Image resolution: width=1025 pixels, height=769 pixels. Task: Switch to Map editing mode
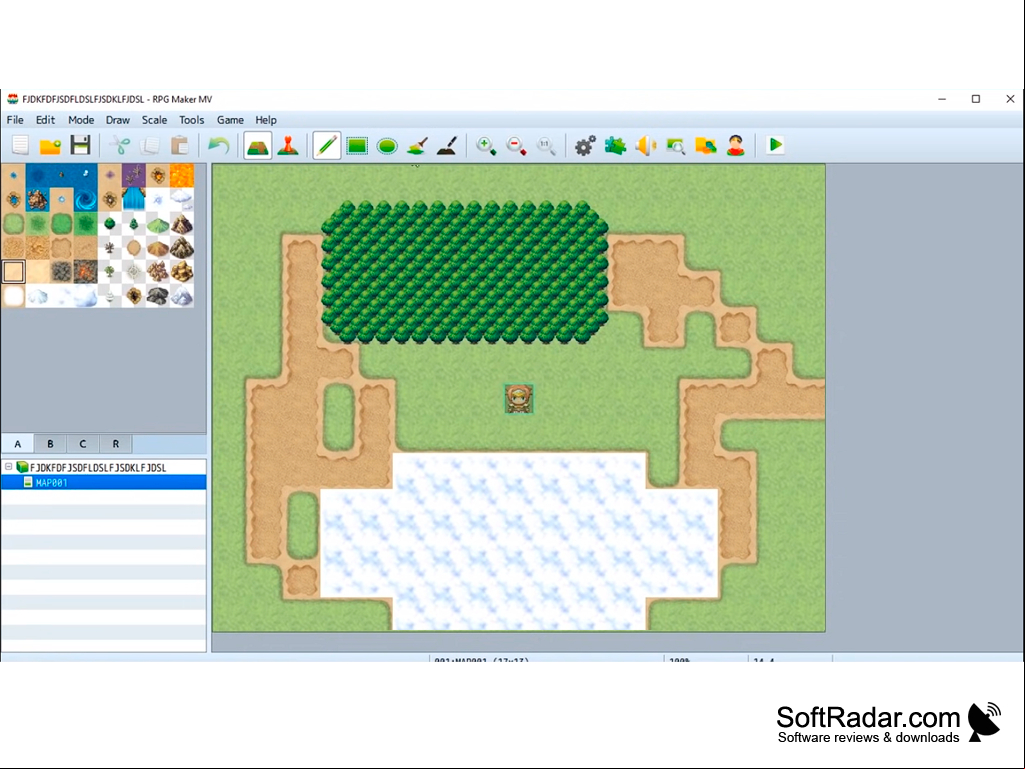click(x=258, y=145)
